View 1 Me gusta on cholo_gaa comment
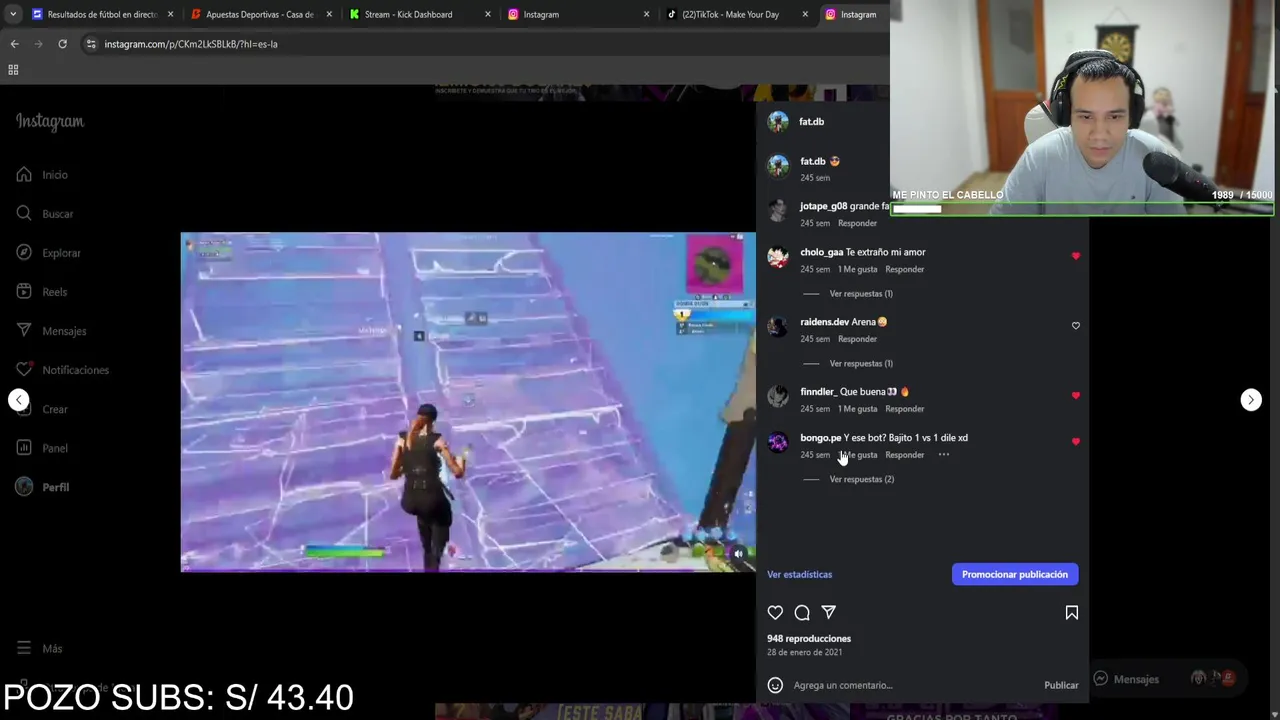 (x=857, y=269)
